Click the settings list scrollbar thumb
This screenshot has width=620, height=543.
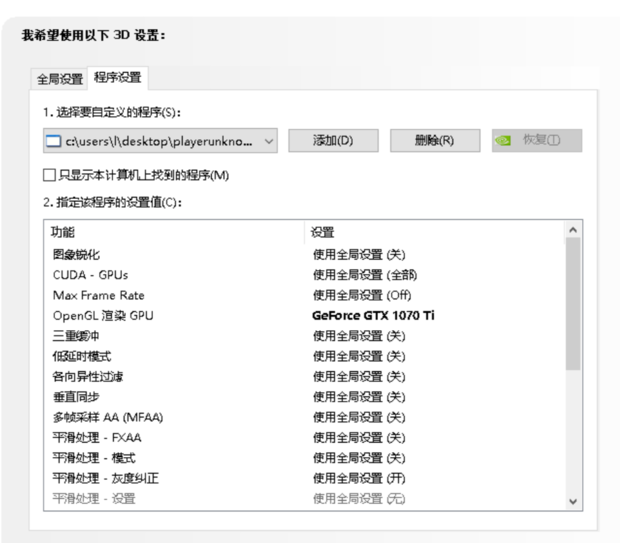573,304
